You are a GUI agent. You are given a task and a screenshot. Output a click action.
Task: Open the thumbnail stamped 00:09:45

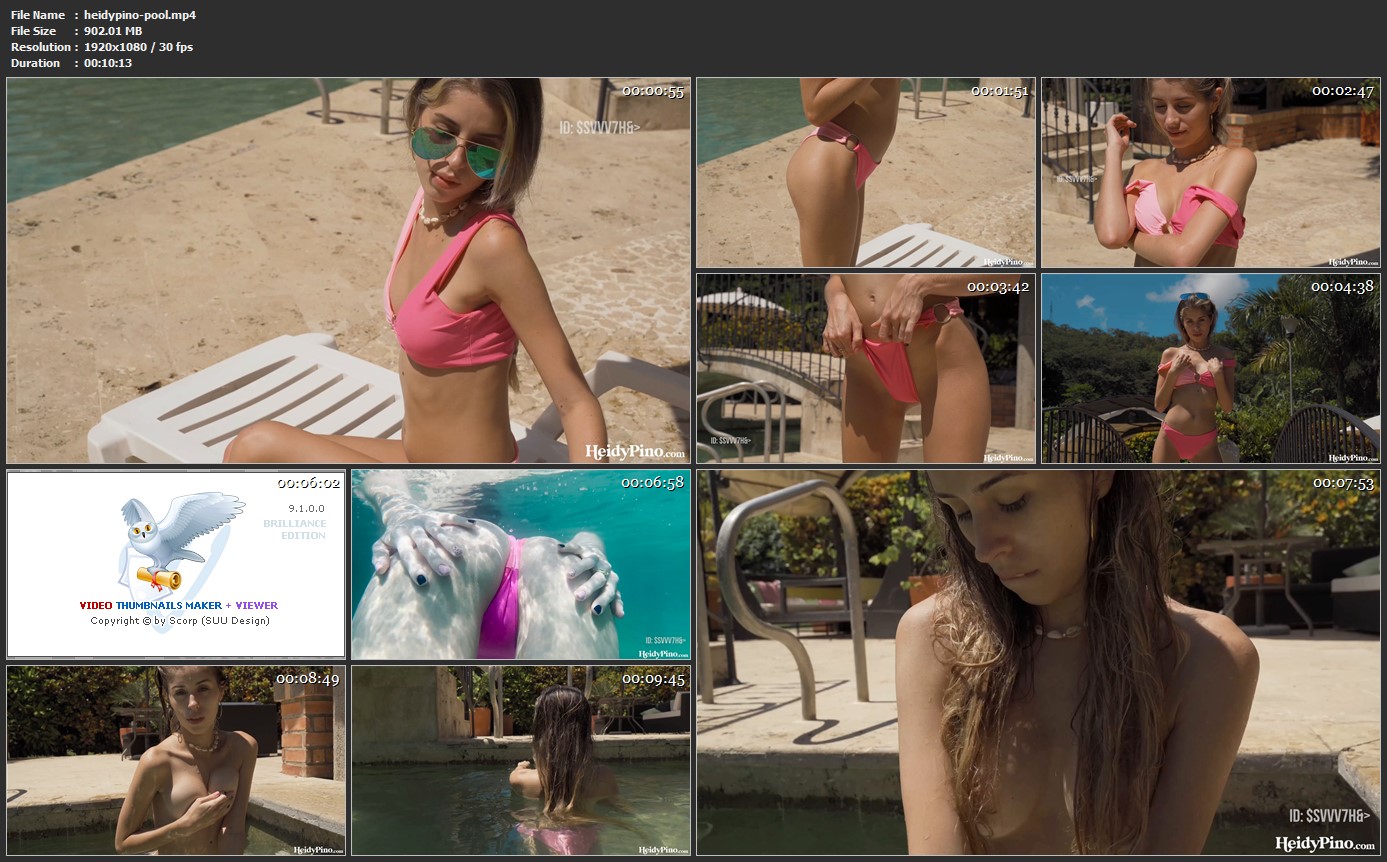point(520,760)
